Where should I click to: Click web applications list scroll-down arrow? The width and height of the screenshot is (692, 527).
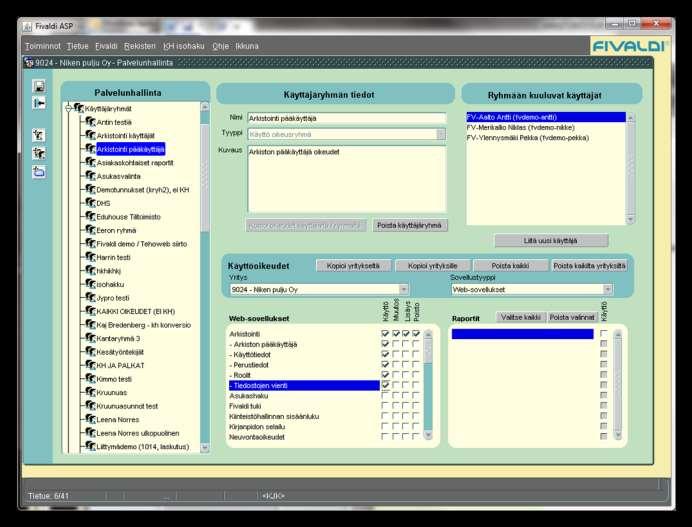point(428,435)
